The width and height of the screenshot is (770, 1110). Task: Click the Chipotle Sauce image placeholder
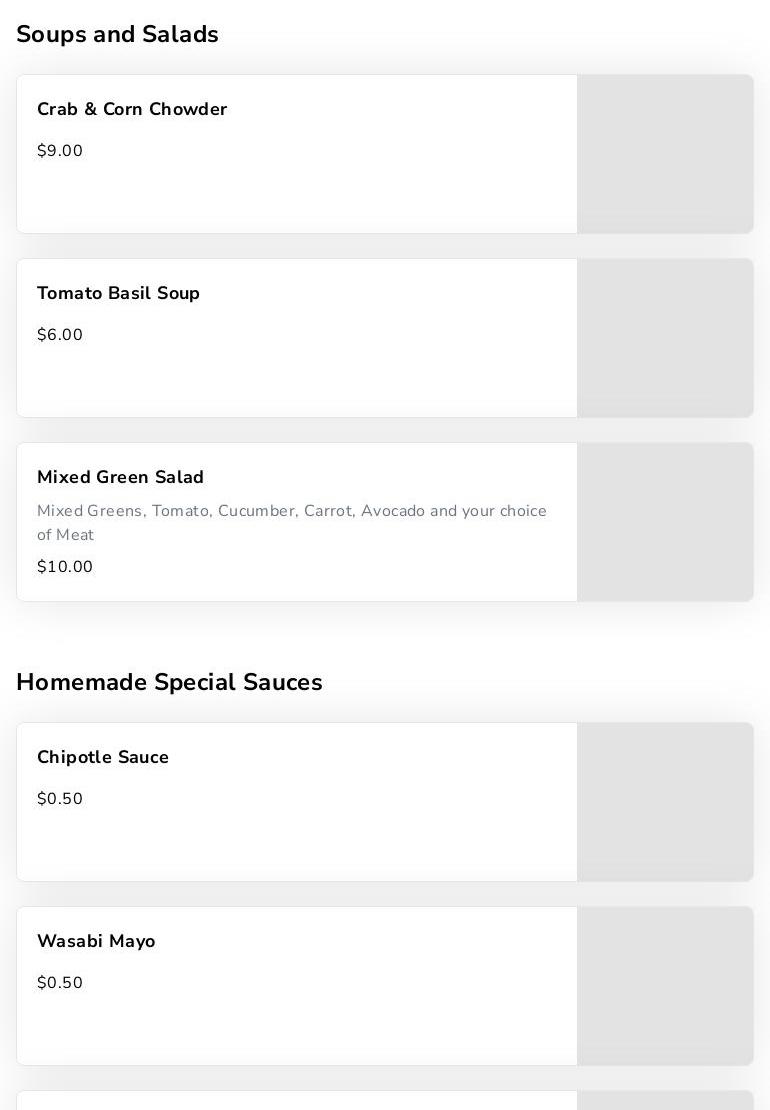[665, 802]
